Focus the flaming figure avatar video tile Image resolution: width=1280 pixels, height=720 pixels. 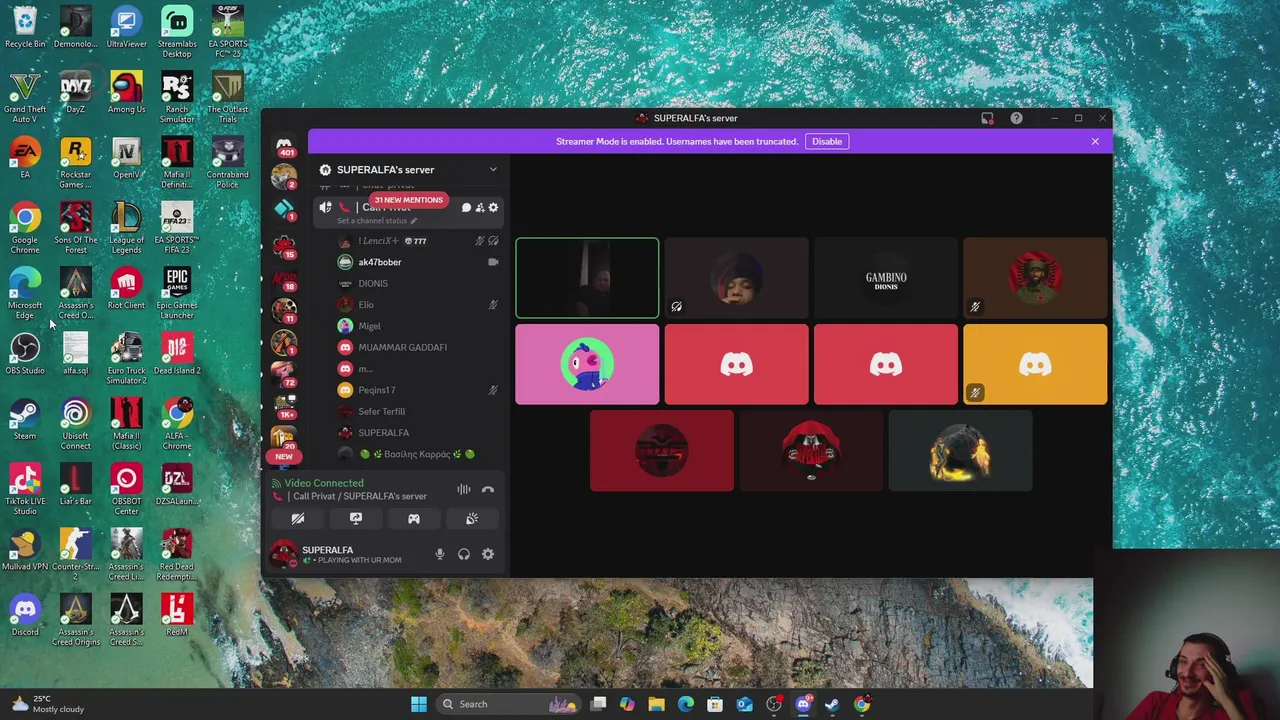click(960, 451)
